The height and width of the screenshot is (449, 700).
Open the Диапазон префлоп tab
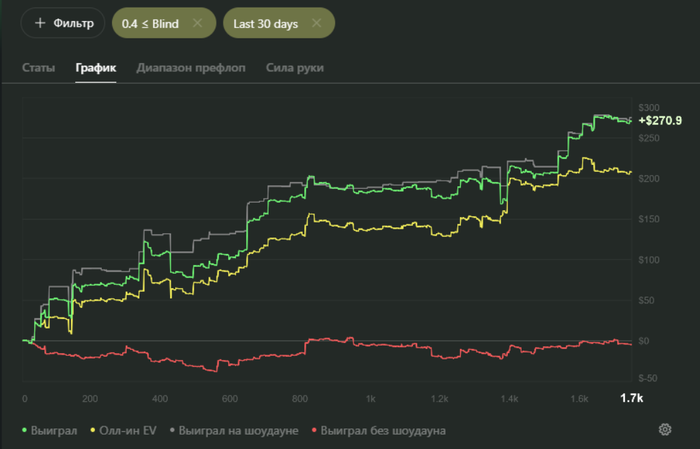click(191, 68)
